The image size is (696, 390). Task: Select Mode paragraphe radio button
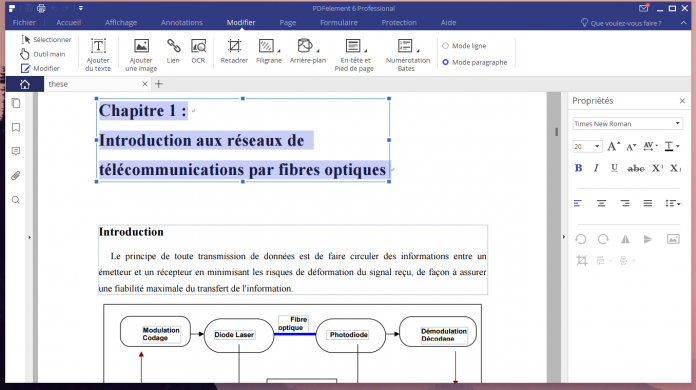click(x=475, y=63)
